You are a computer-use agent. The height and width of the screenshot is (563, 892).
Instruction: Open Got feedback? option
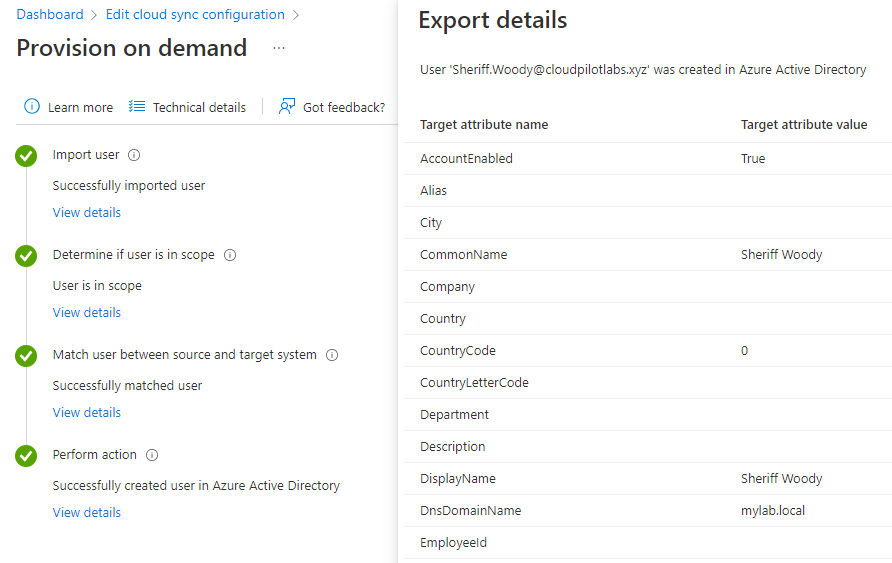344,107
